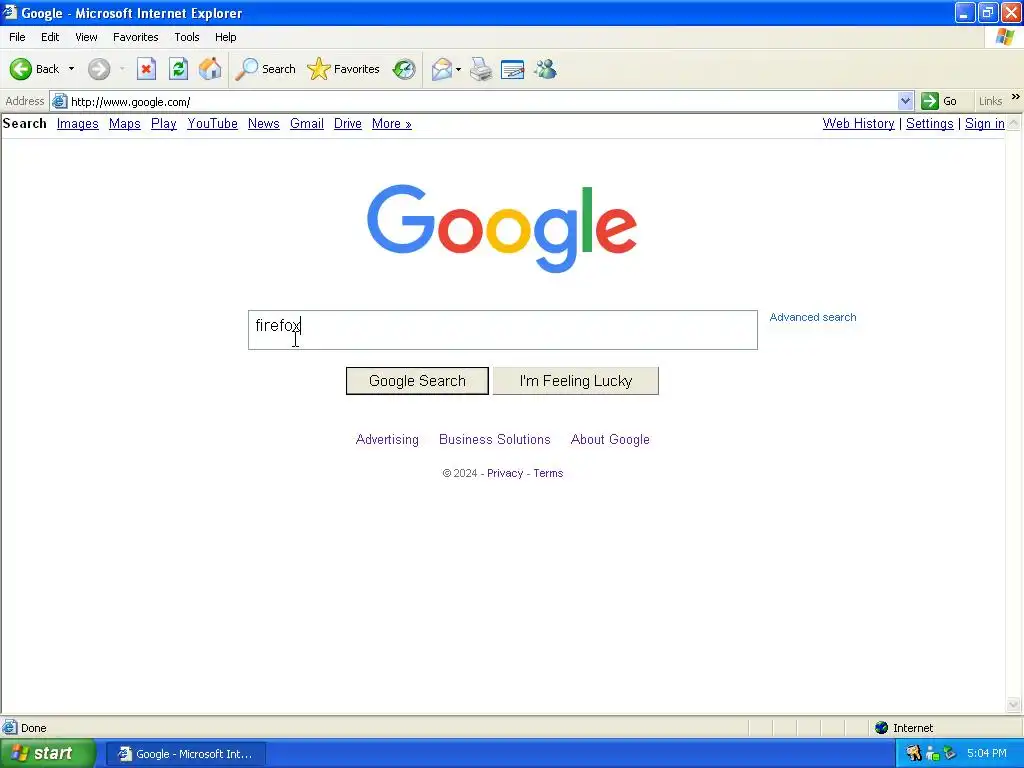Click the Internet Explorer title bar icon
1024x768 pixels.
click(x=9, y=12)
